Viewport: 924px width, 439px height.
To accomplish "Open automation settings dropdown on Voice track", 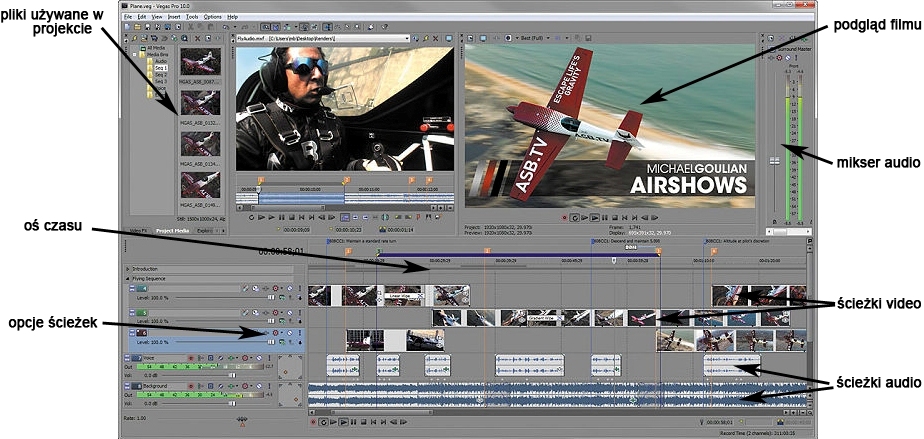I will click(251, 358).
